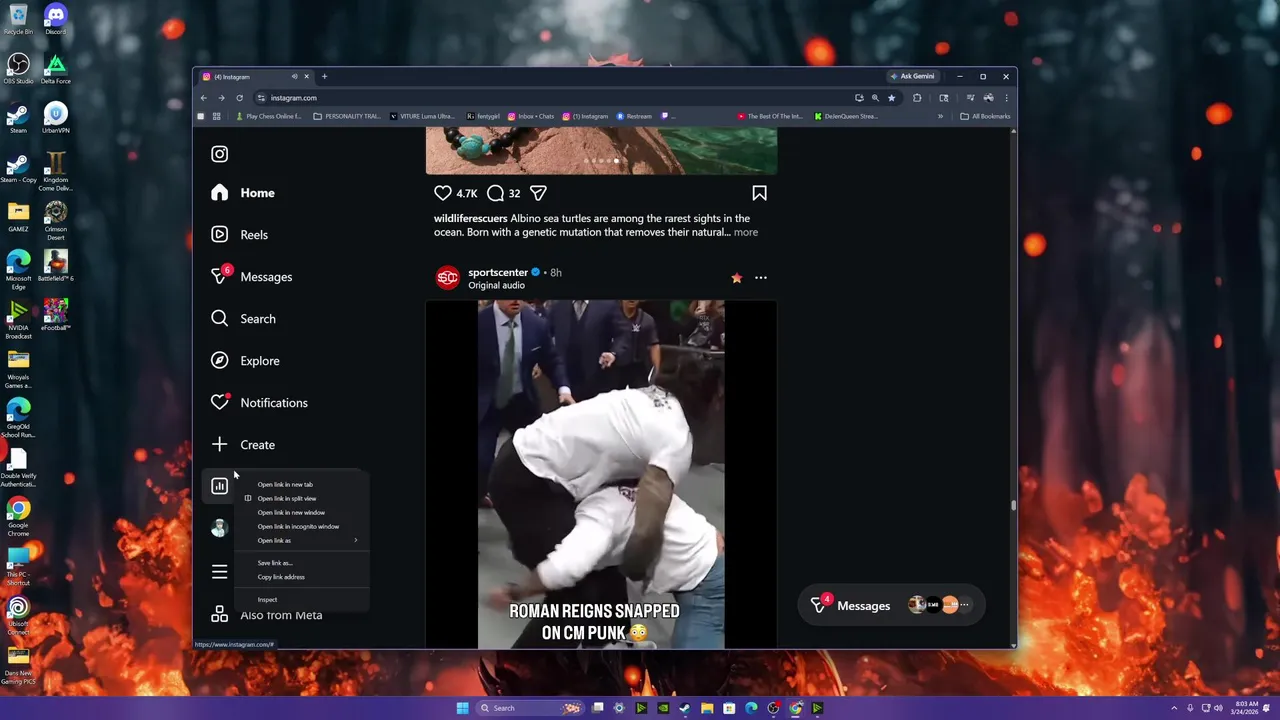
Task: Open Explore in Instagram sidebar
Action: tap(245, 361)
